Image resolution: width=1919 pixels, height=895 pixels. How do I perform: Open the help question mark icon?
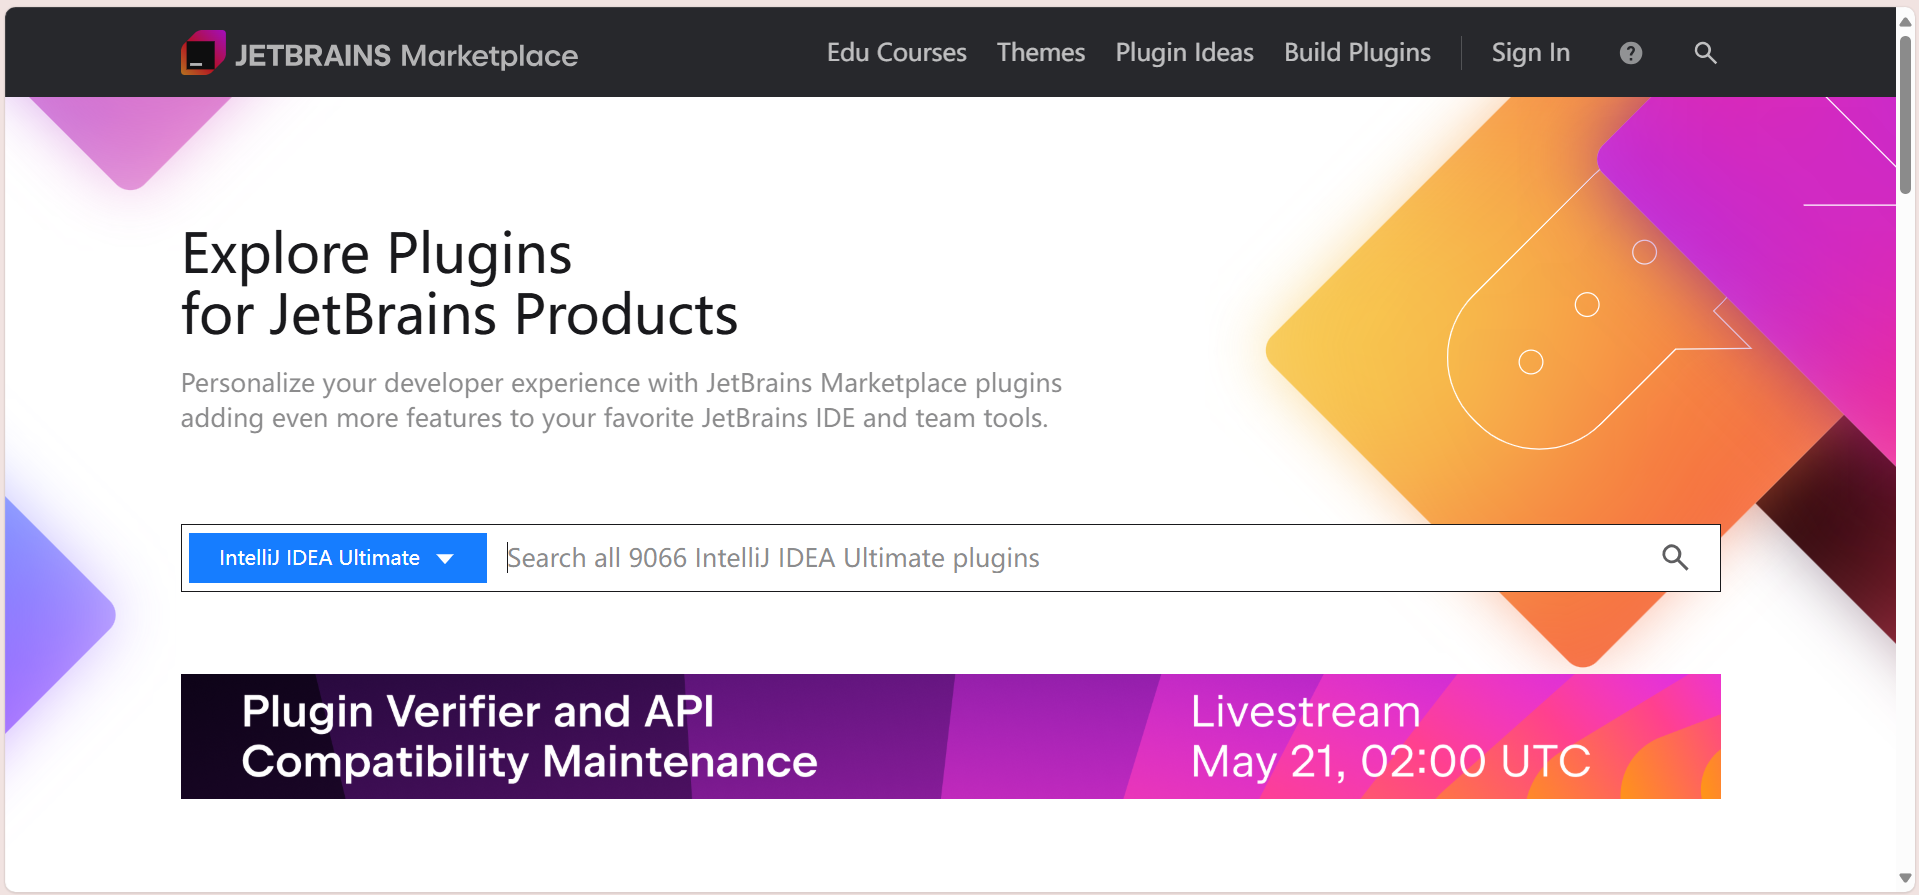[1631, 53]
